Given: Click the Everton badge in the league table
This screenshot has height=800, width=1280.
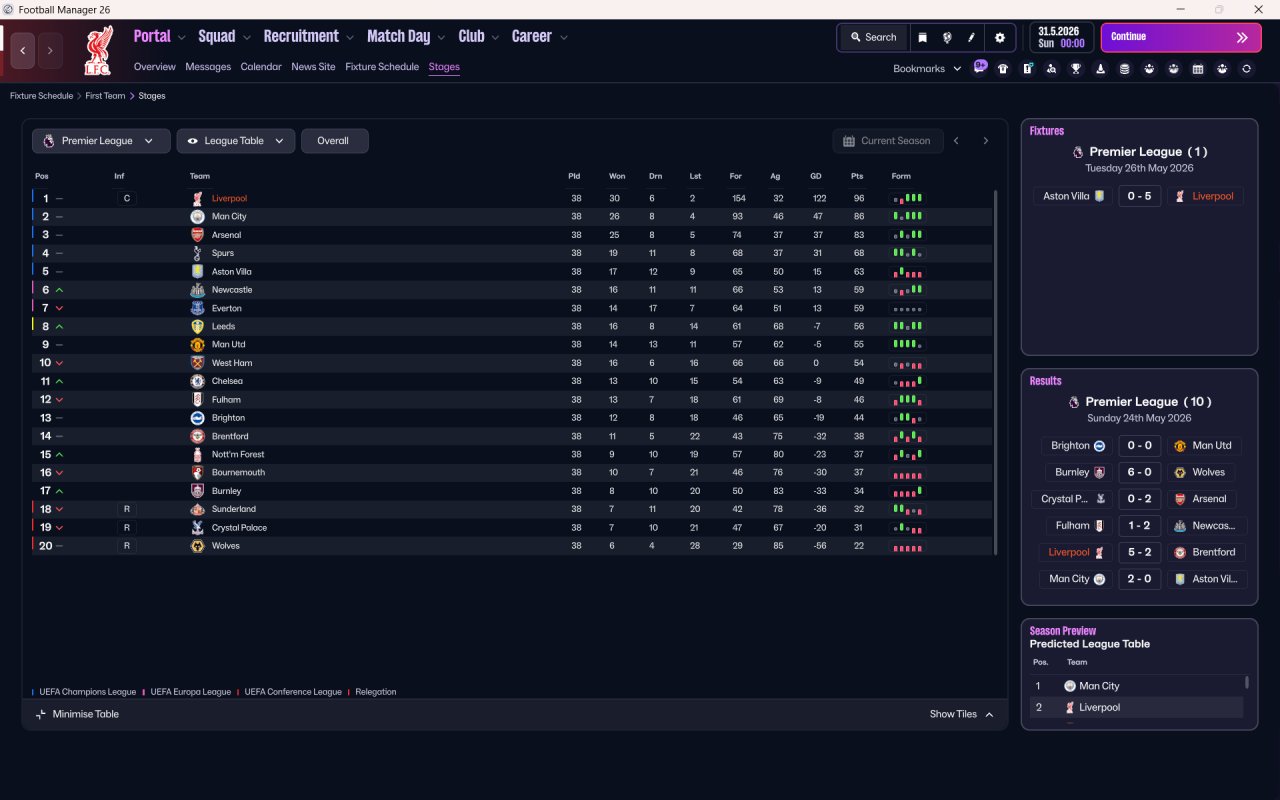Looking at the screenshot, I should 198,308.
